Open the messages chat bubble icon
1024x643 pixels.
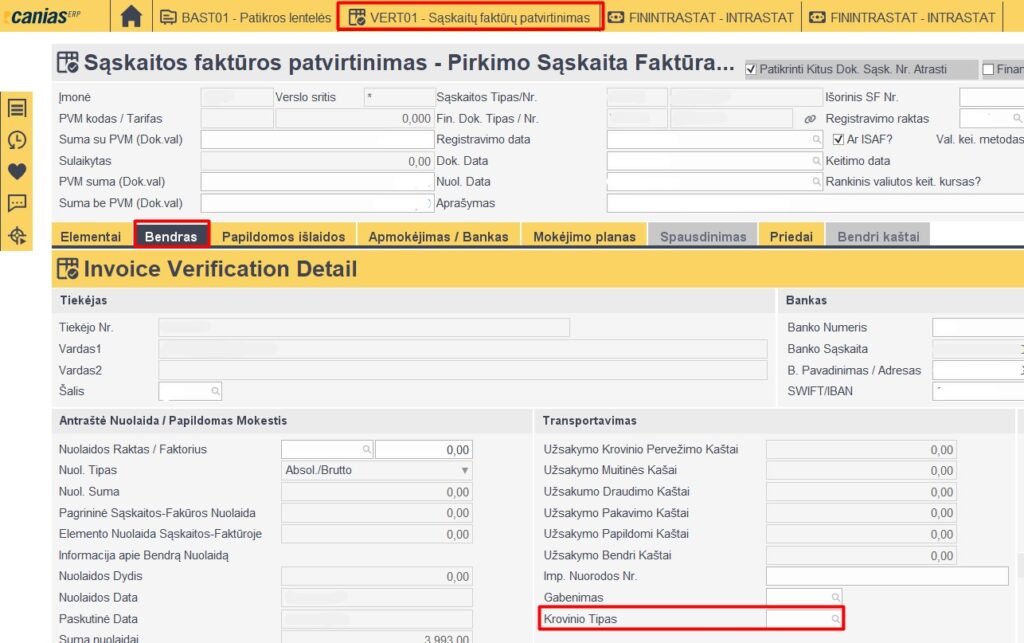click(x=17, y=203)
